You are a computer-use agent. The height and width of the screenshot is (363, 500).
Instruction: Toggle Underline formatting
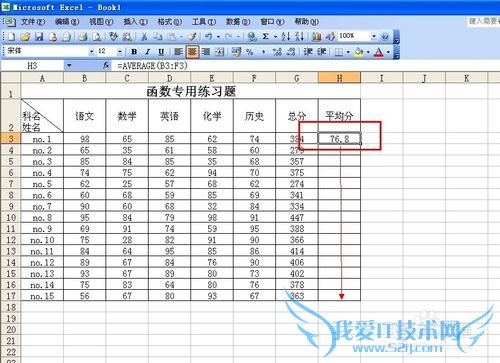(161, 52)
